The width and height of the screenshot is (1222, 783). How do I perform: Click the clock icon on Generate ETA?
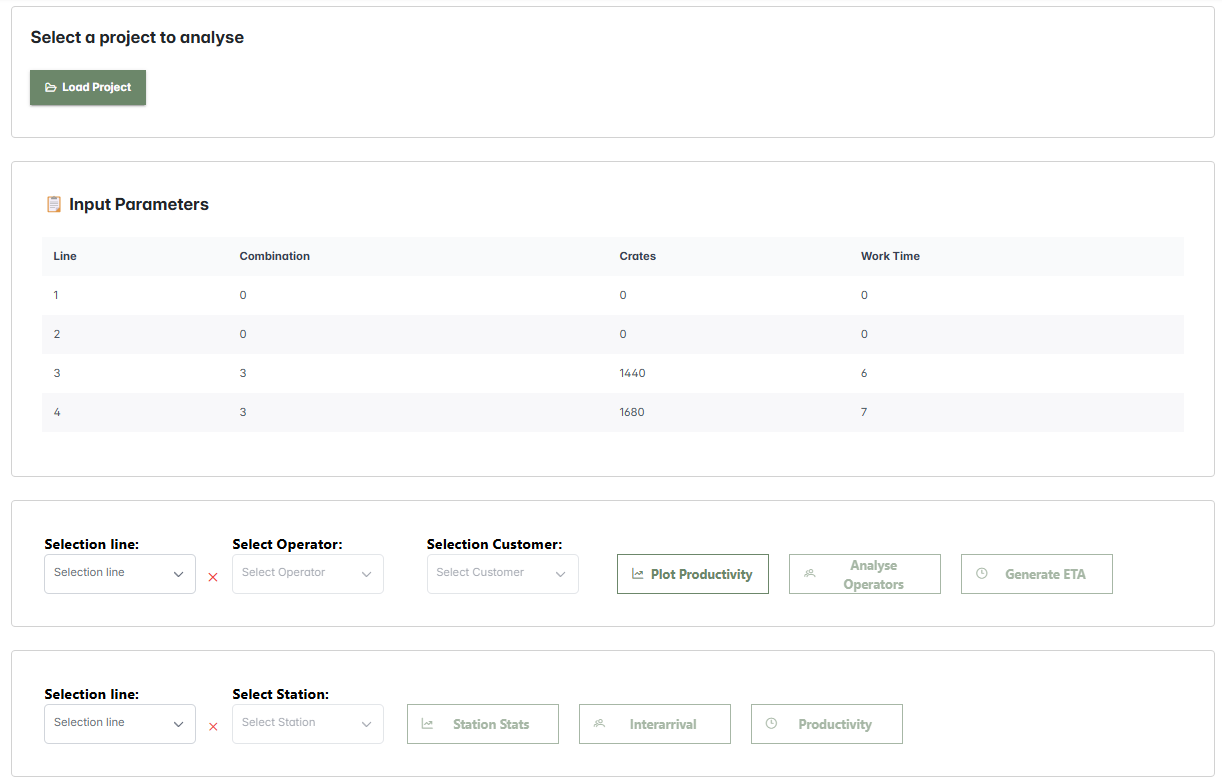982,574
